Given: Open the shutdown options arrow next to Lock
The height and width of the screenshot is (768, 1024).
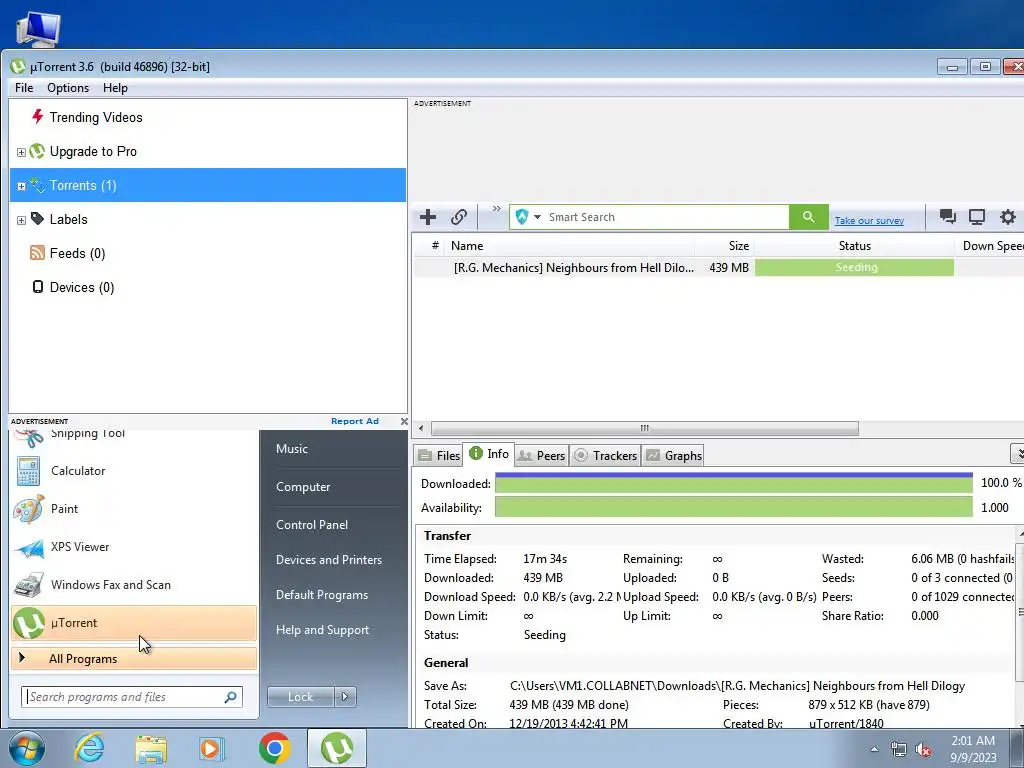Looking at the screenshot, I should click(345, 697).
